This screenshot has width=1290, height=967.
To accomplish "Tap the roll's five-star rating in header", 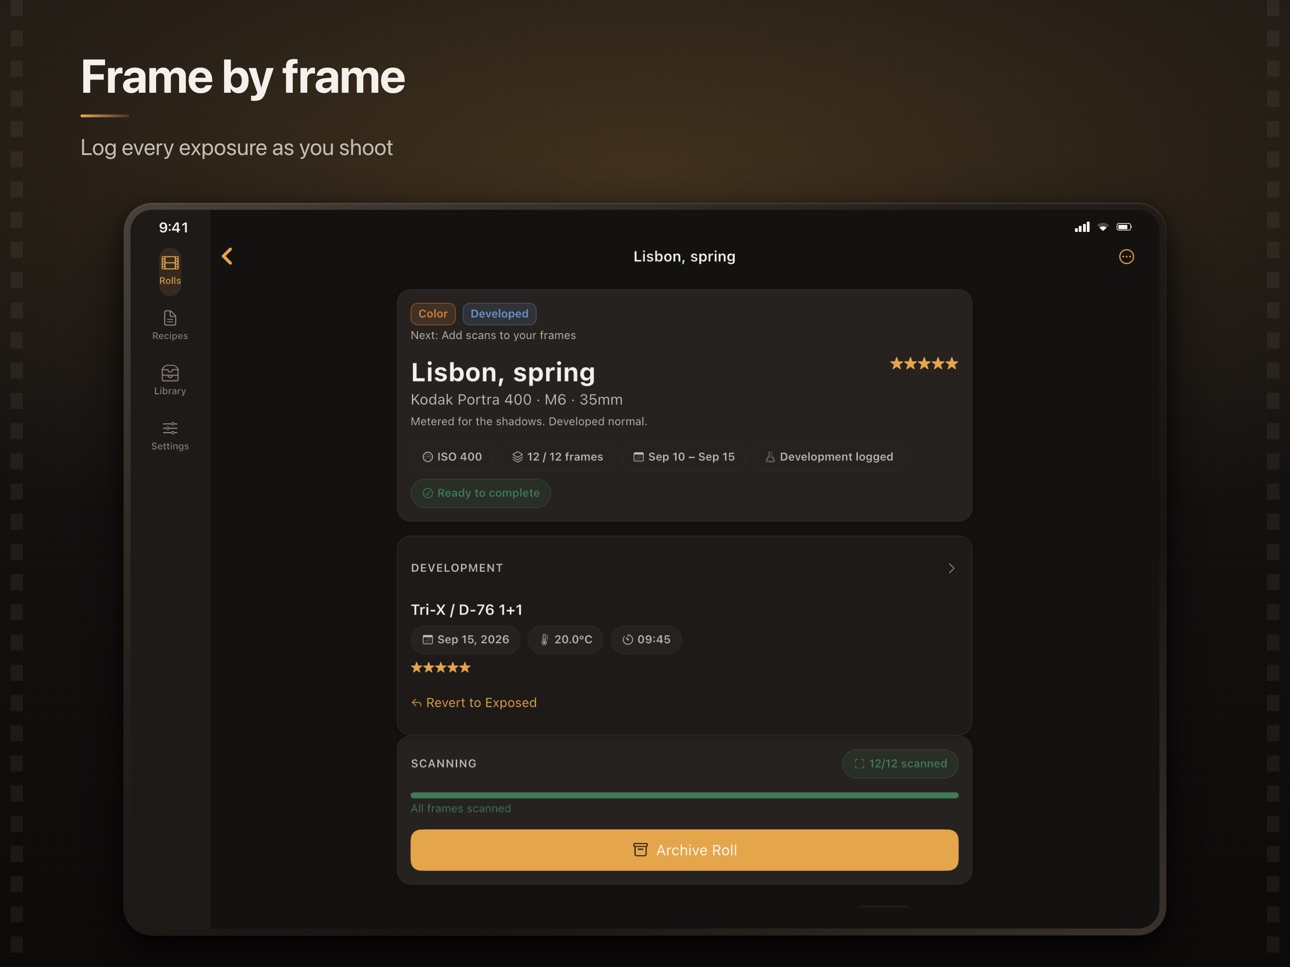I will [x=924, y=364].
